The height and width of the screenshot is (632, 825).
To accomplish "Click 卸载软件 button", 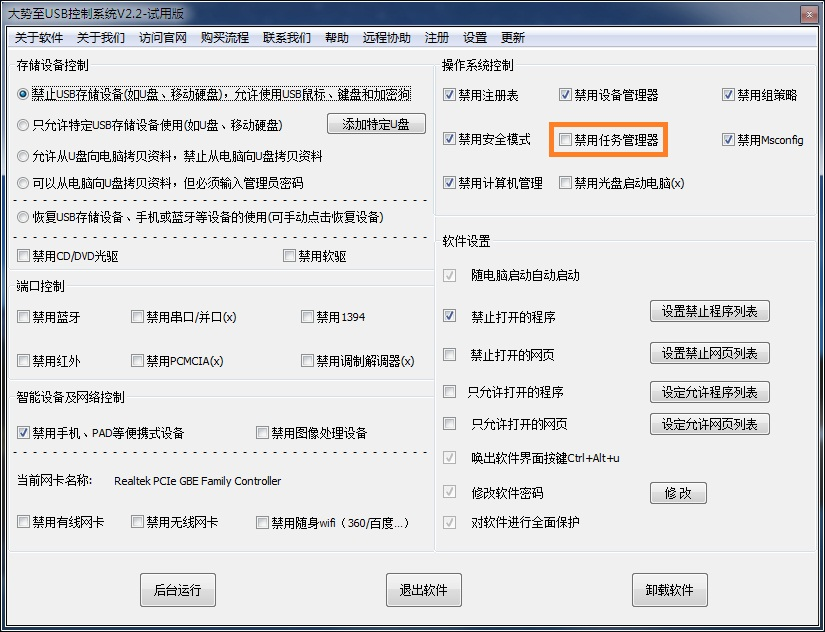I will tap(669, 590).
